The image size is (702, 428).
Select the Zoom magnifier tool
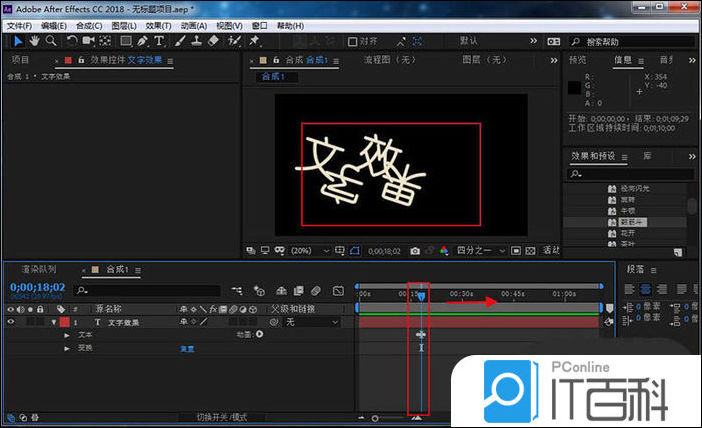[x=50, y=41]
